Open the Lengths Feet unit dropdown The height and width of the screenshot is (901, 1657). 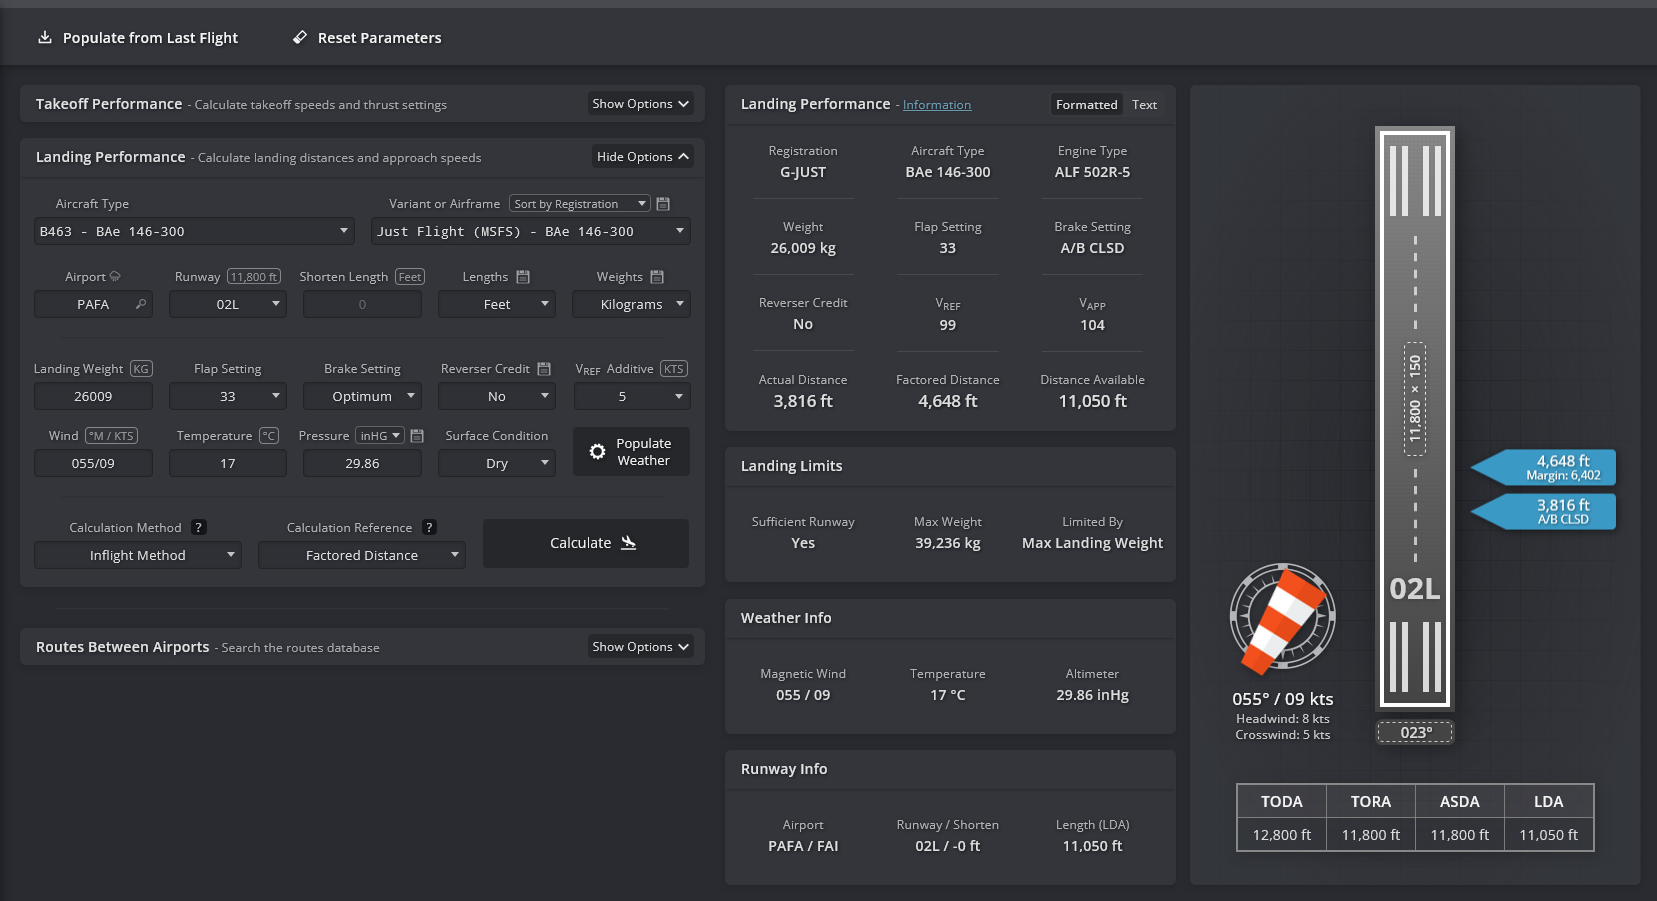(497, 304)
